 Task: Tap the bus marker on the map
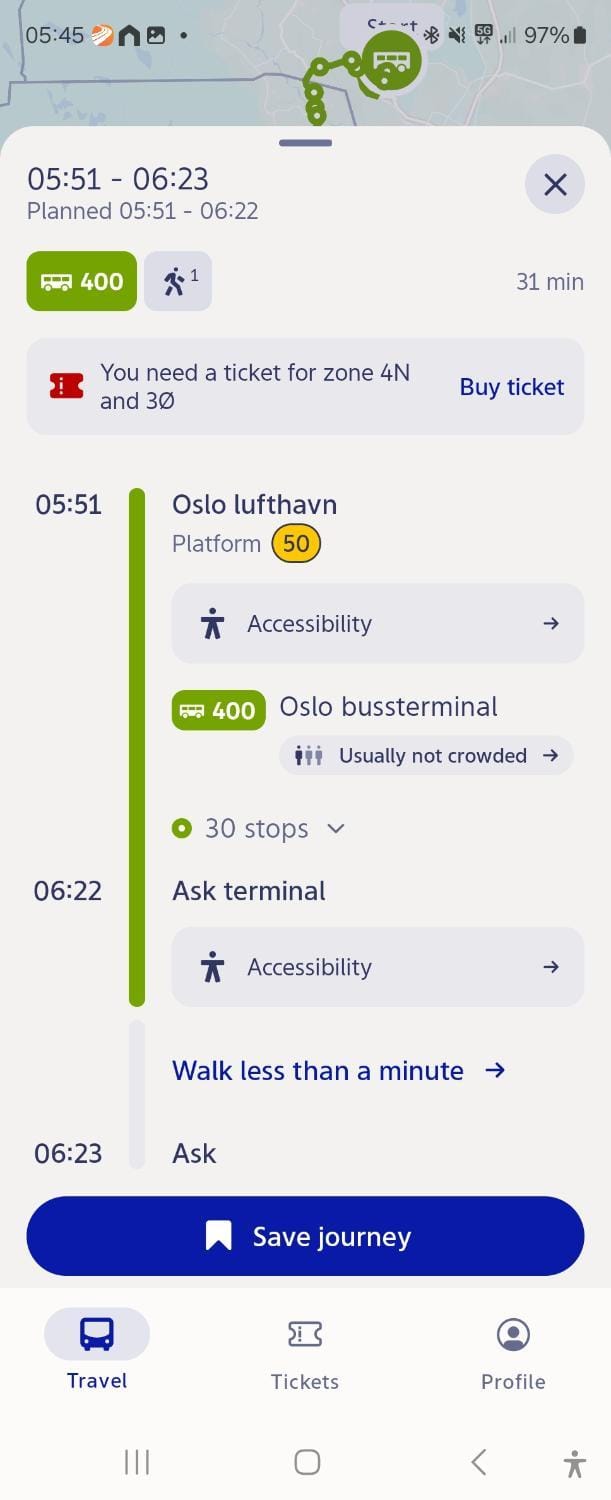391,60
